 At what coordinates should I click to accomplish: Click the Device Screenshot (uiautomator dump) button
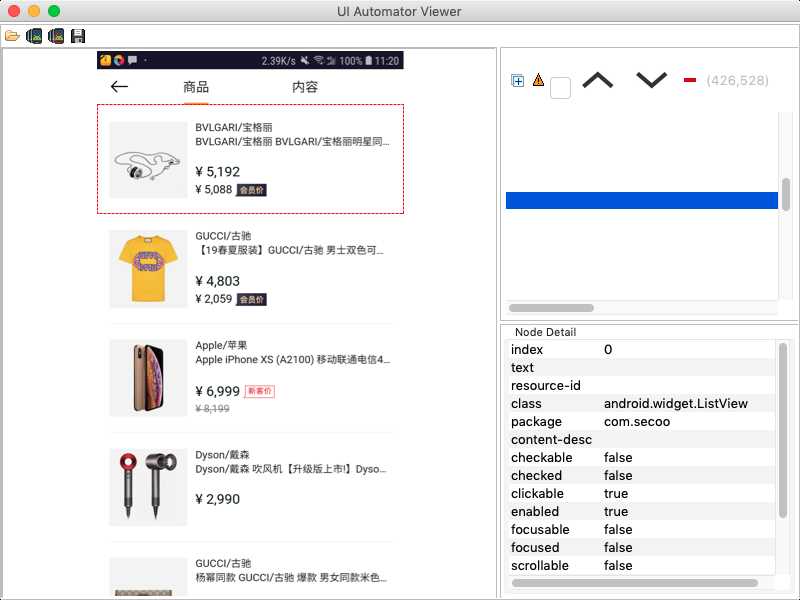(34, 36)
